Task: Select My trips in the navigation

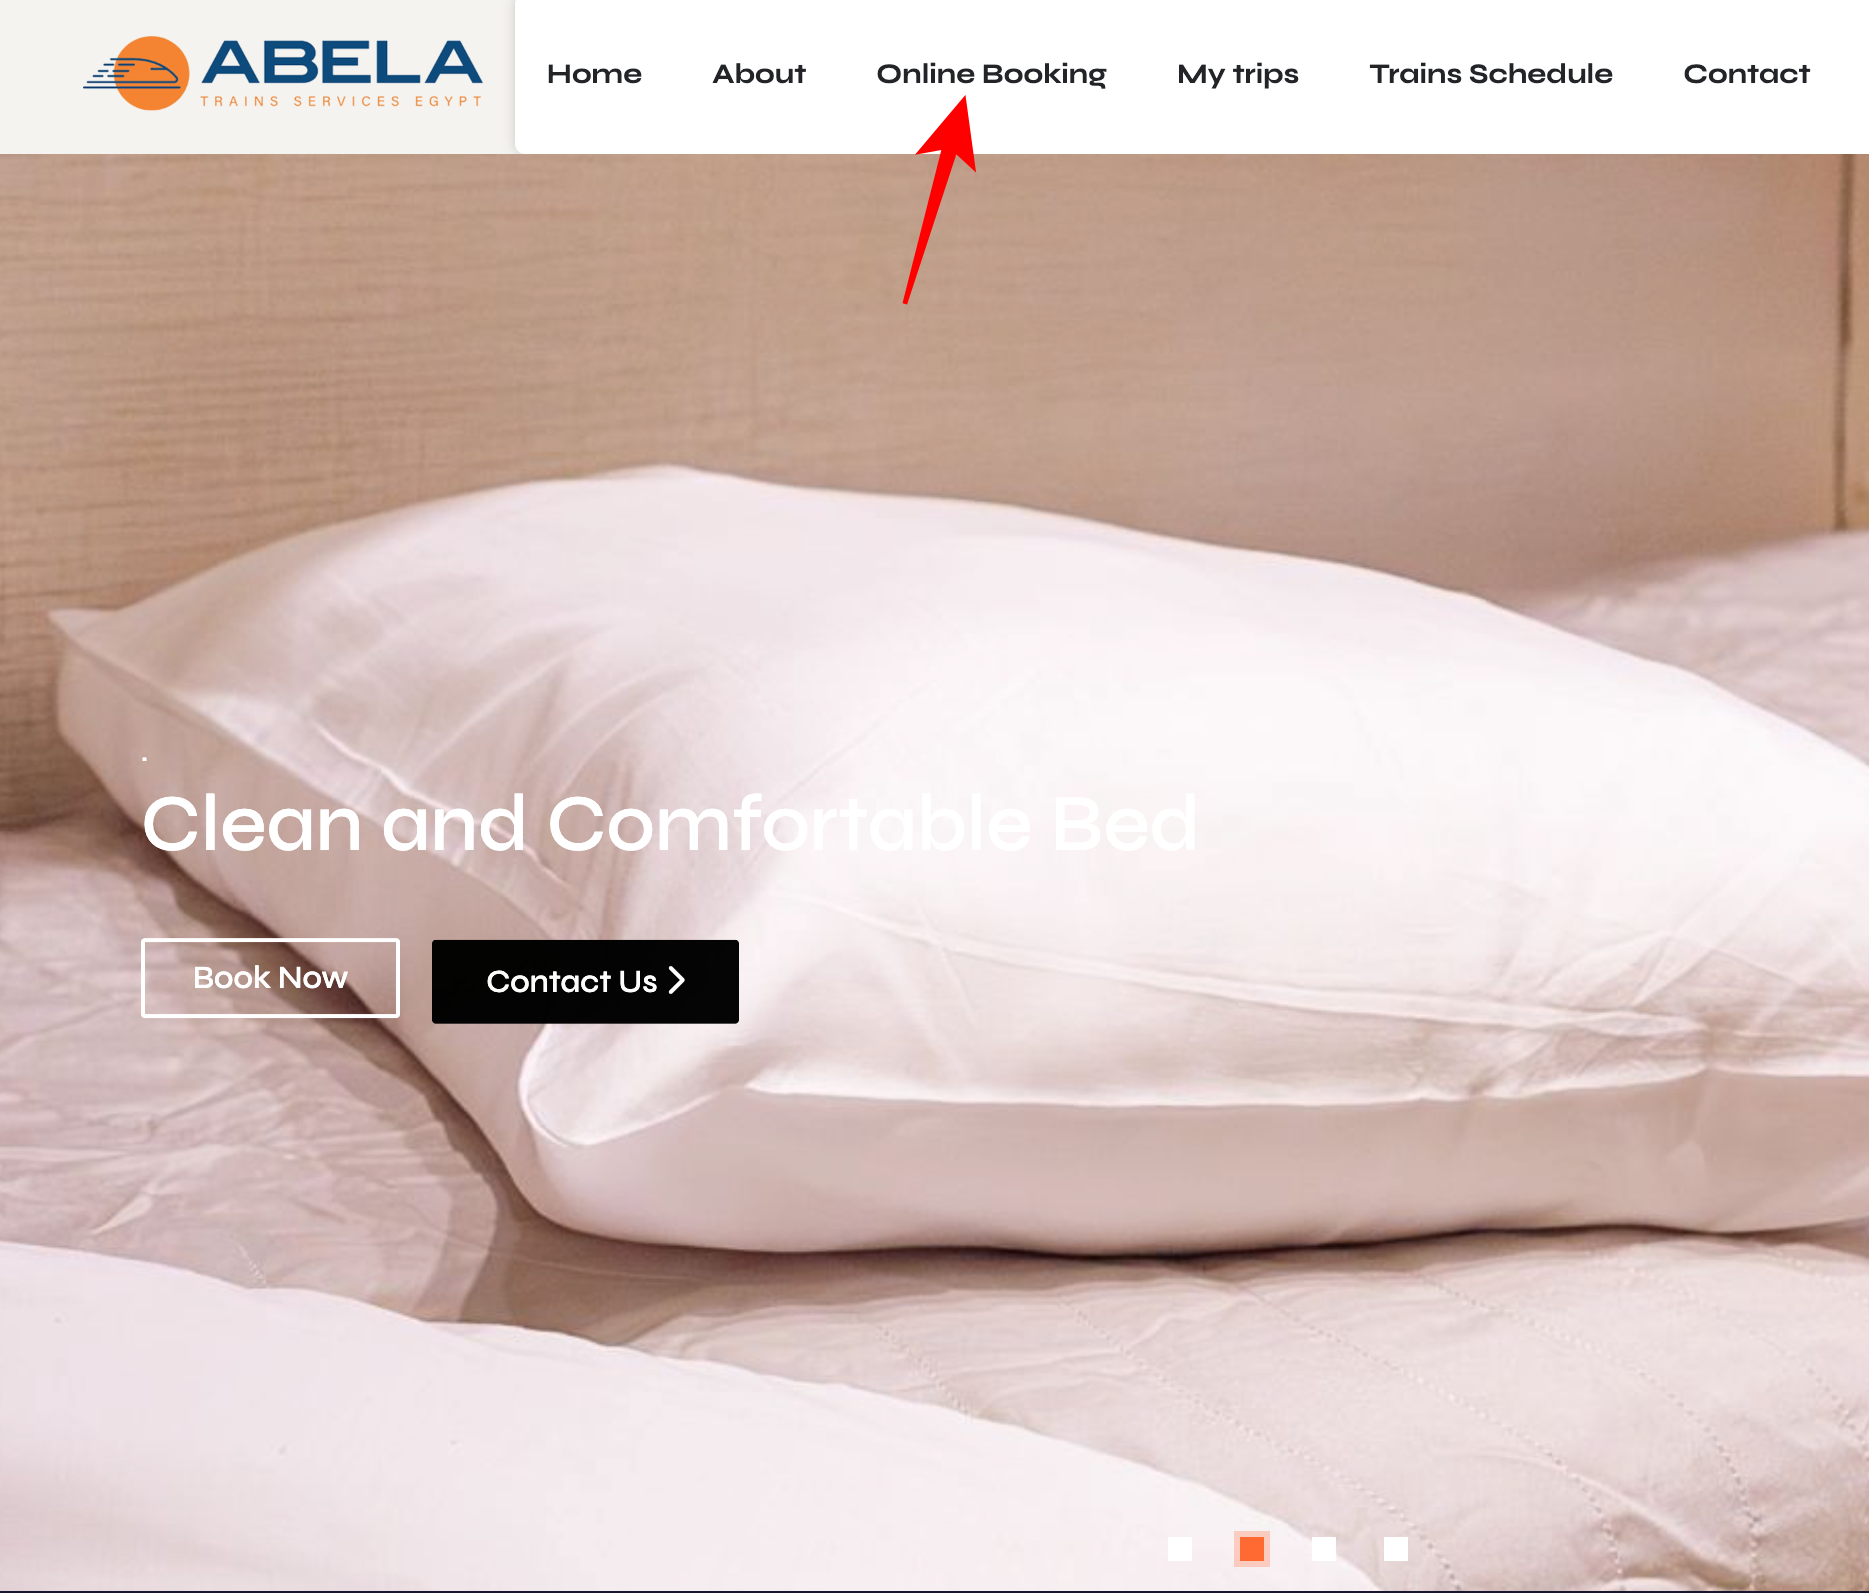Action: pos(1237,75)
